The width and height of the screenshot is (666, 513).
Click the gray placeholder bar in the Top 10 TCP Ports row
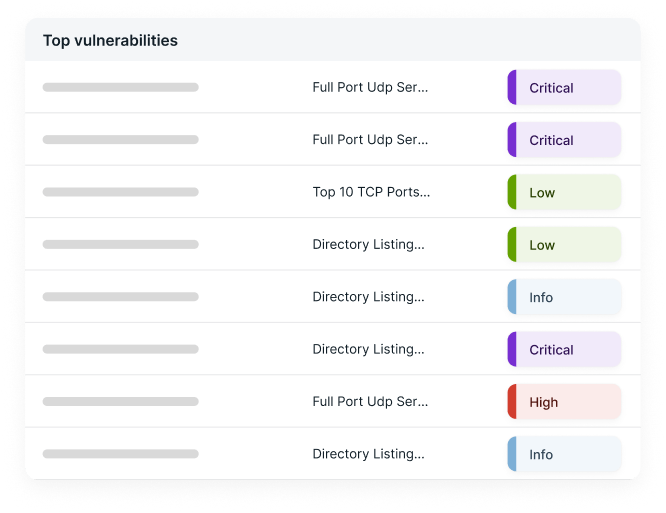click(120, 192)
